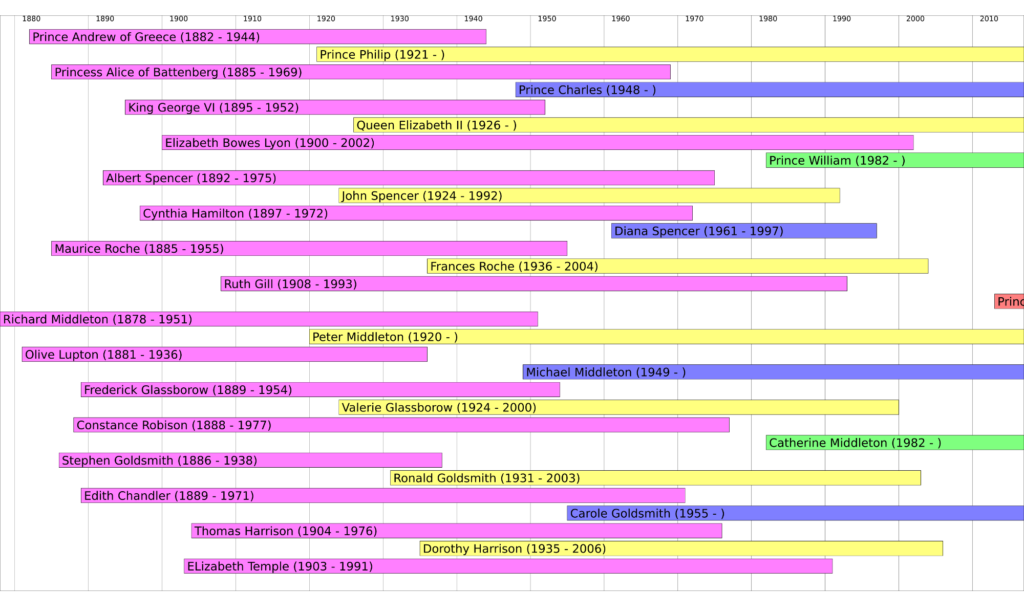Click the 1930 year label
This screenshot has width=1024, height=614.
(400, 19)
